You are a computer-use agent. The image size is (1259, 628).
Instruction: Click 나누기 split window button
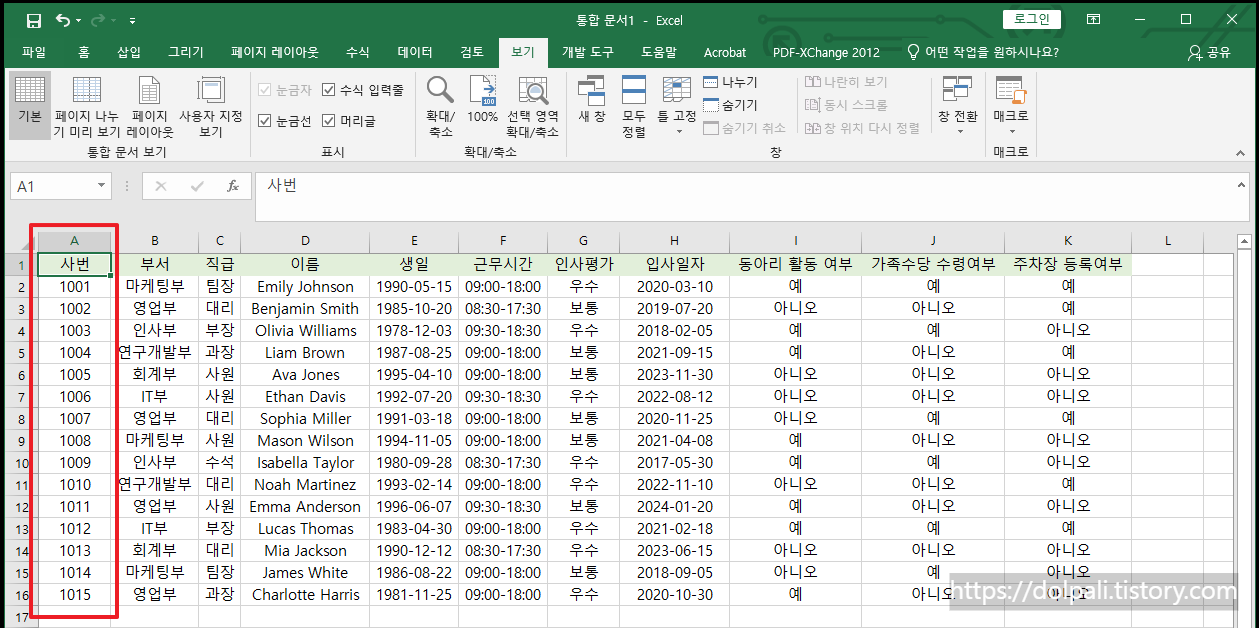click(x=731, y=82)
